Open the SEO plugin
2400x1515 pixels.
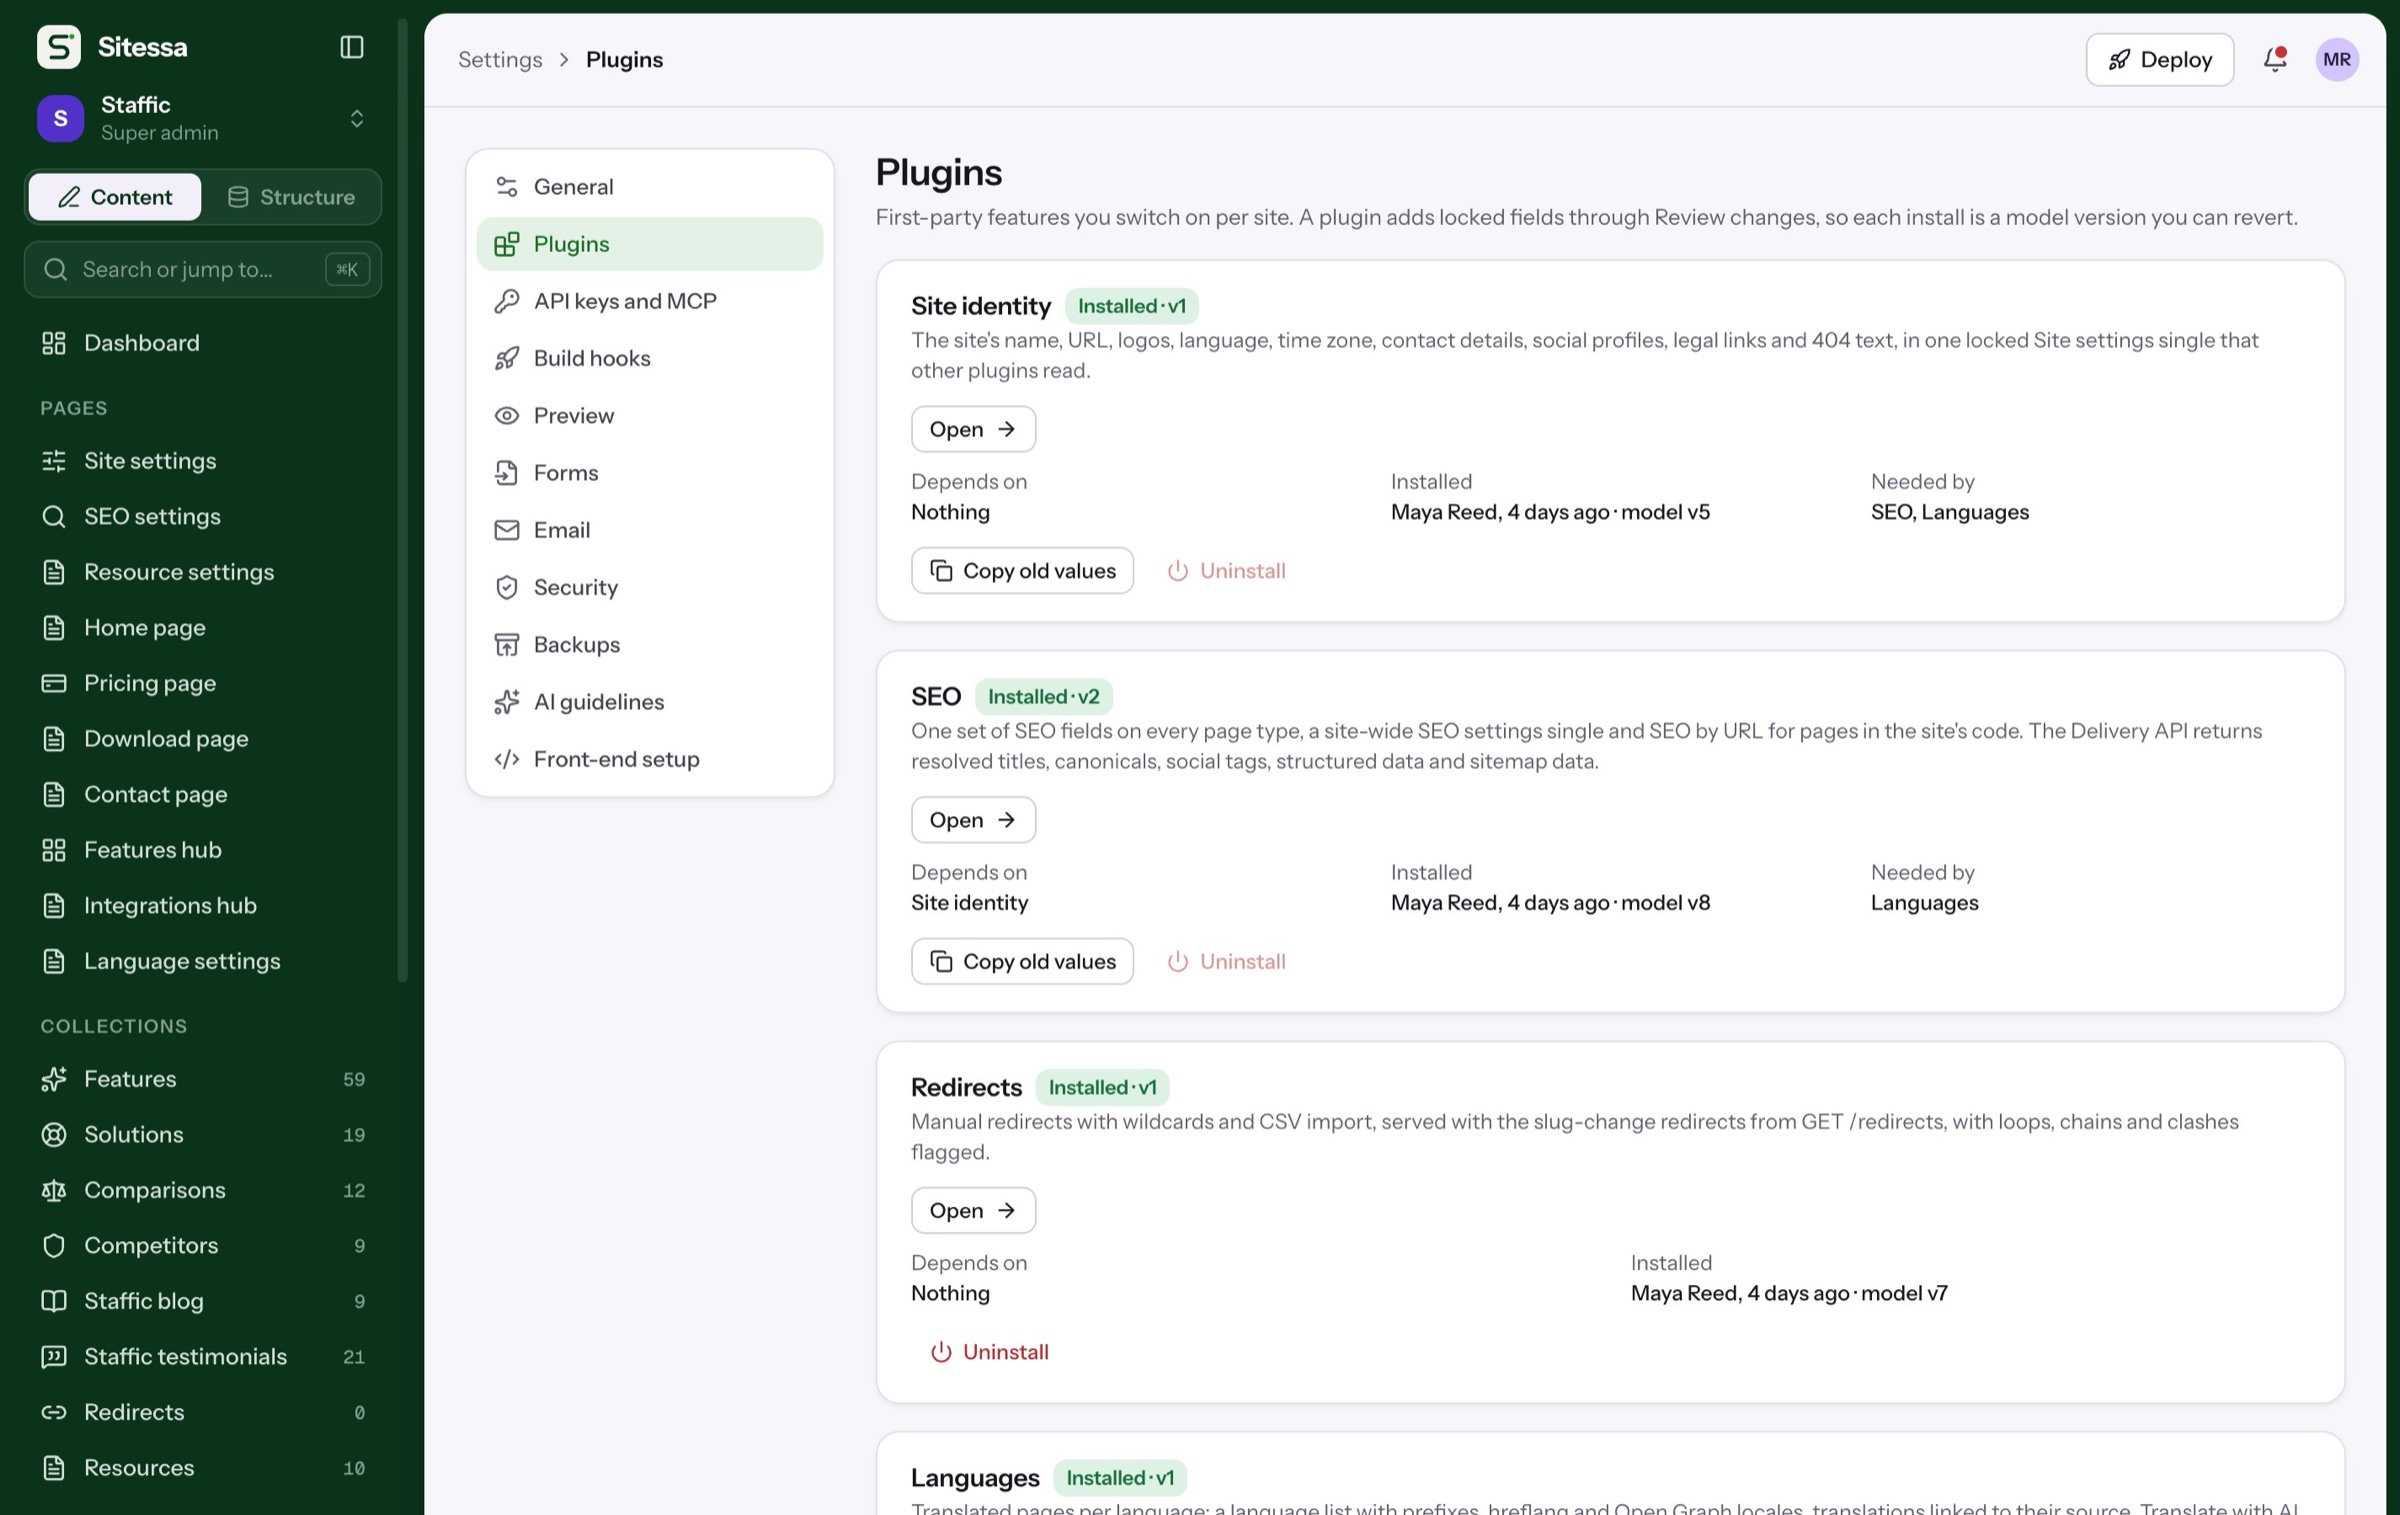973,820
